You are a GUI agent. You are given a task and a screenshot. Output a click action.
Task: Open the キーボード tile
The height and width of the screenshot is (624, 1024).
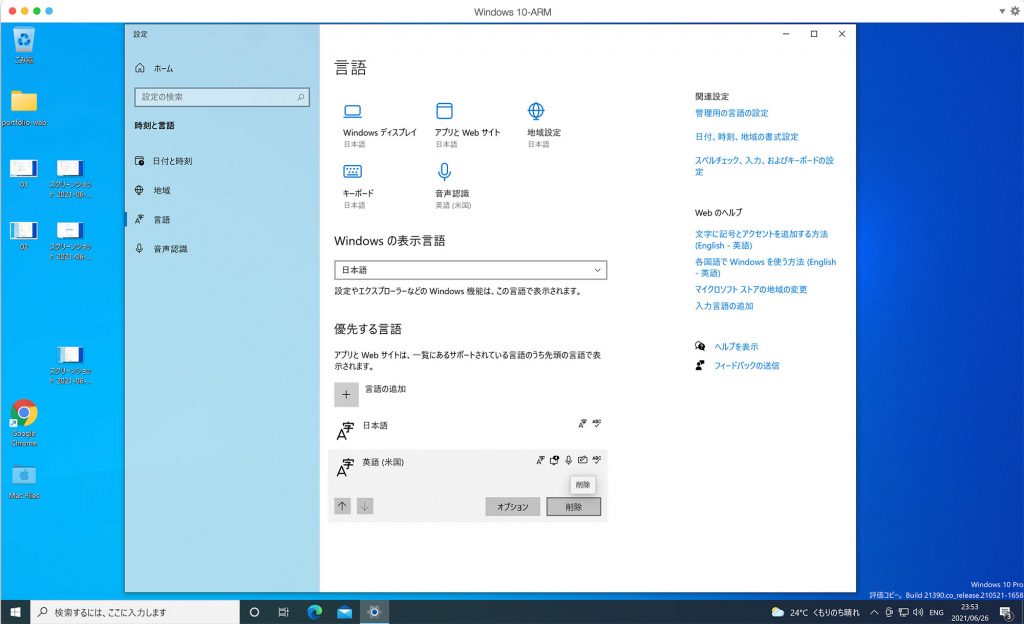point(358,186)
